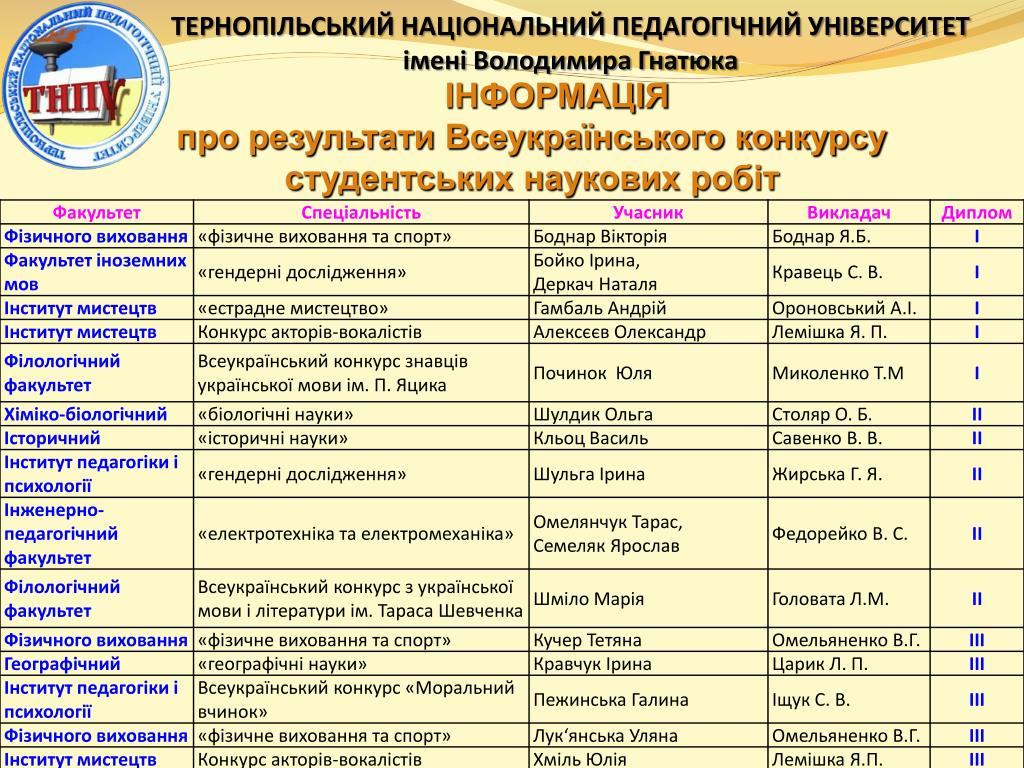
Task: Select the participant cell Алексєєв Олександр
Action: click(x=648, y=332)
